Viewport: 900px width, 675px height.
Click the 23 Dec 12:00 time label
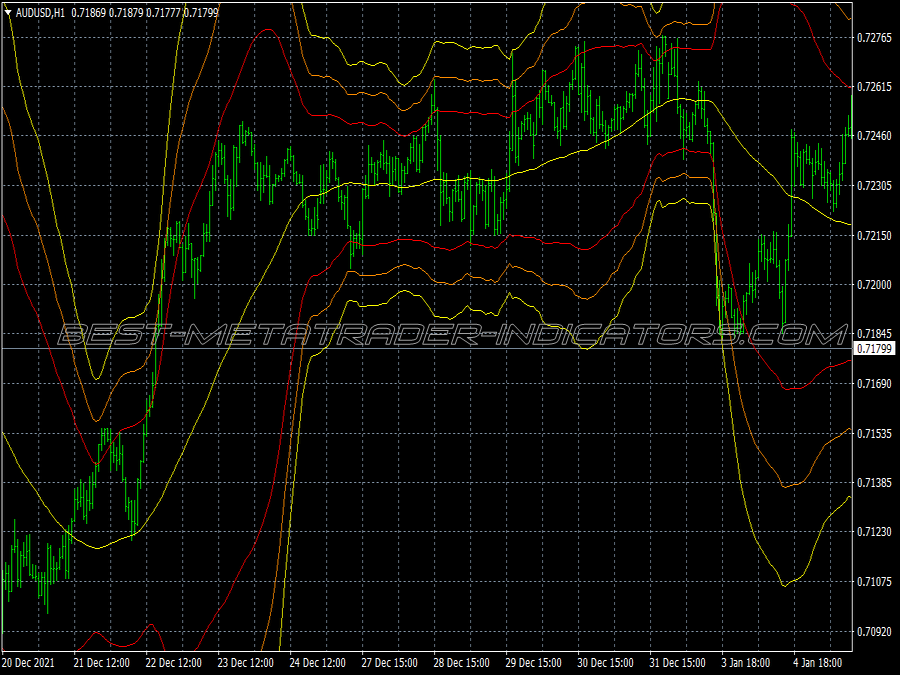pos(245,663)
